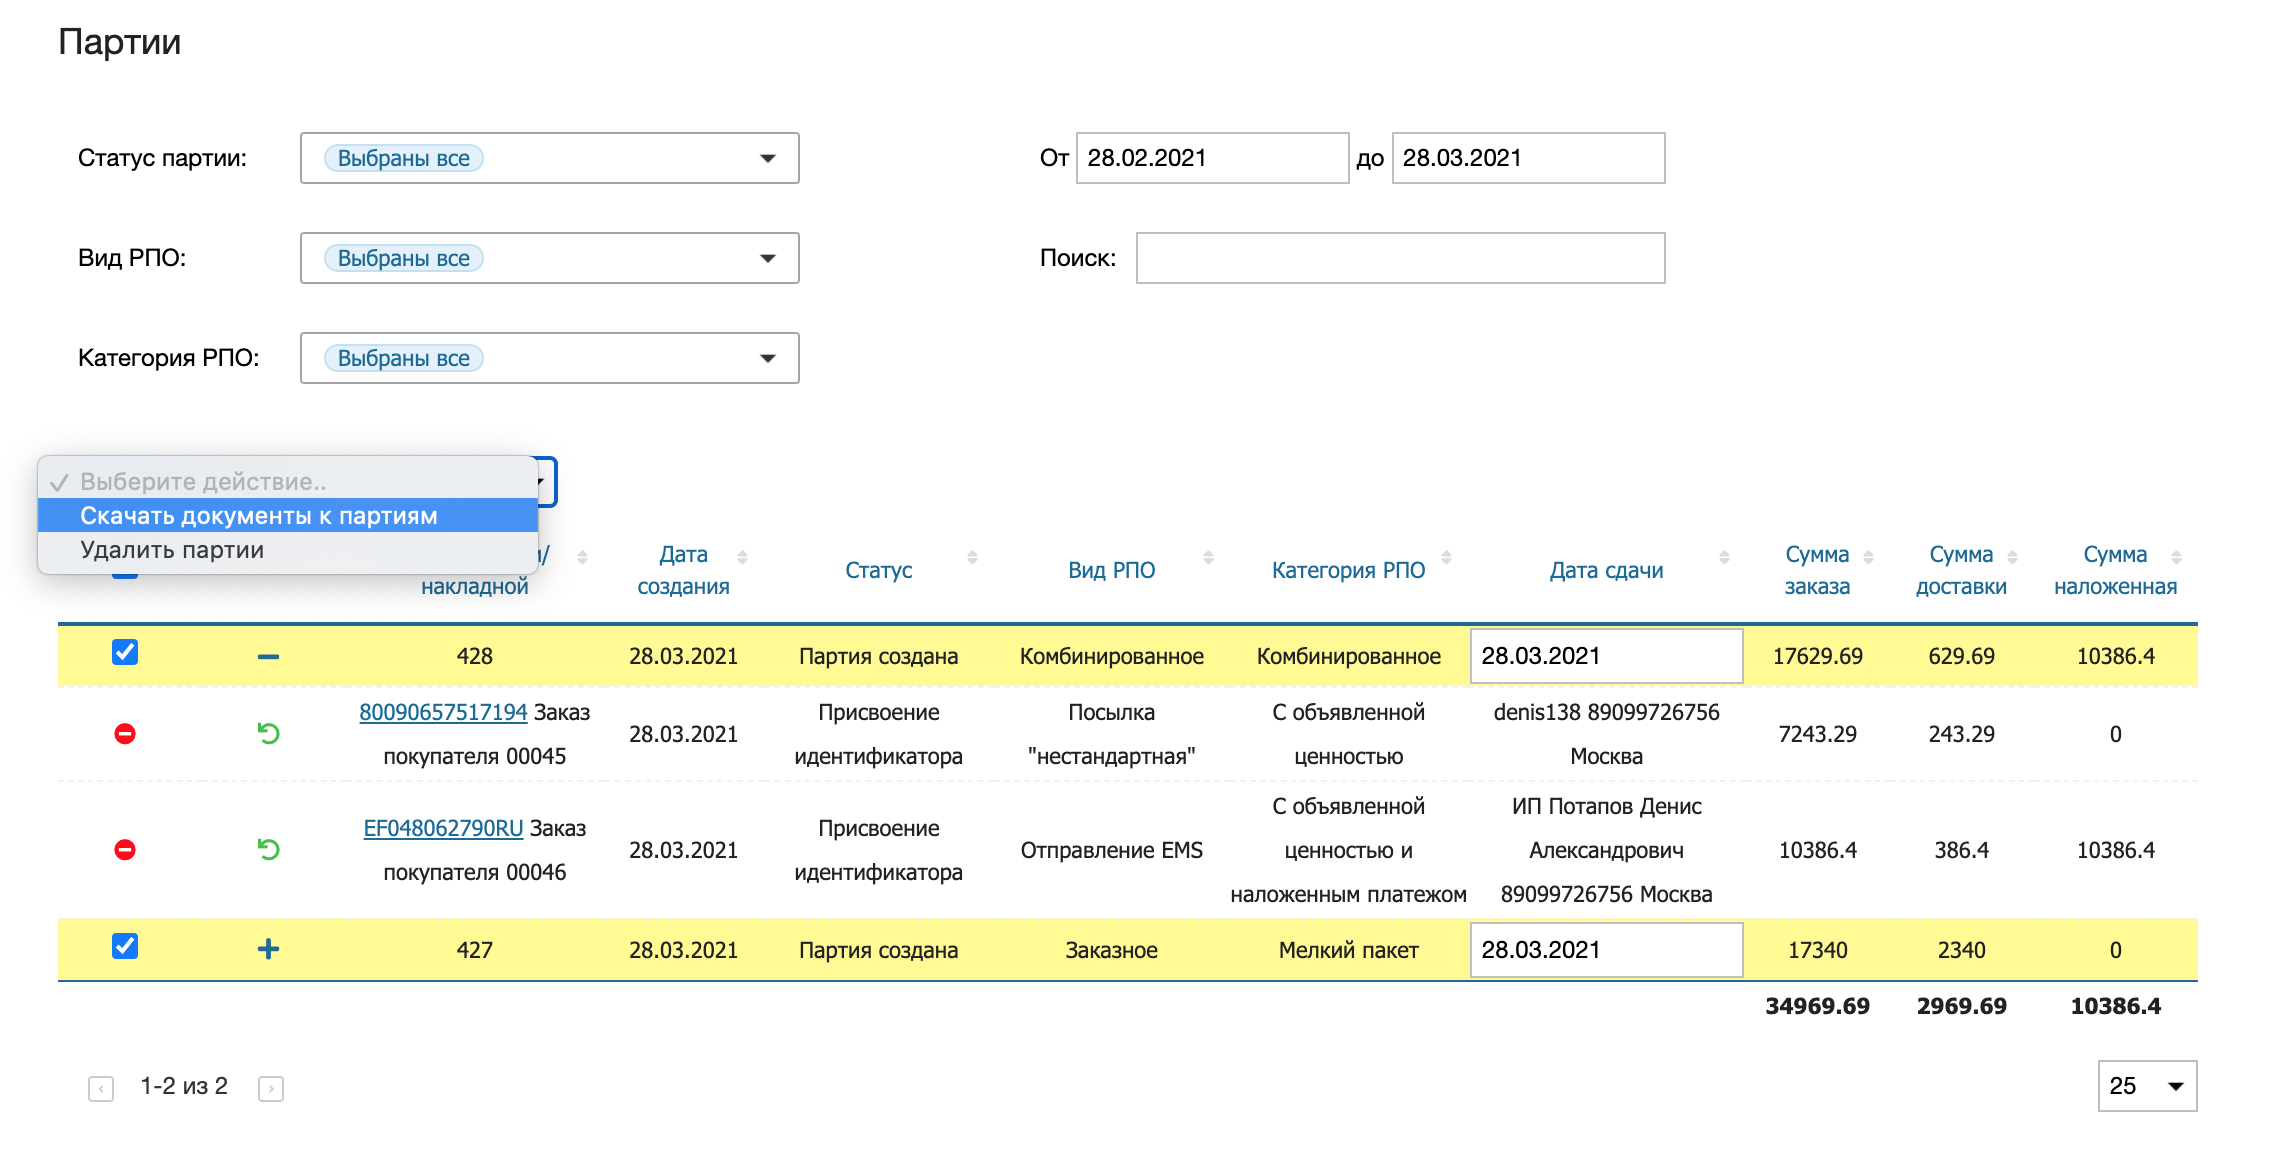Sort by Вид РПО column arrows

tap(1208, 558)
